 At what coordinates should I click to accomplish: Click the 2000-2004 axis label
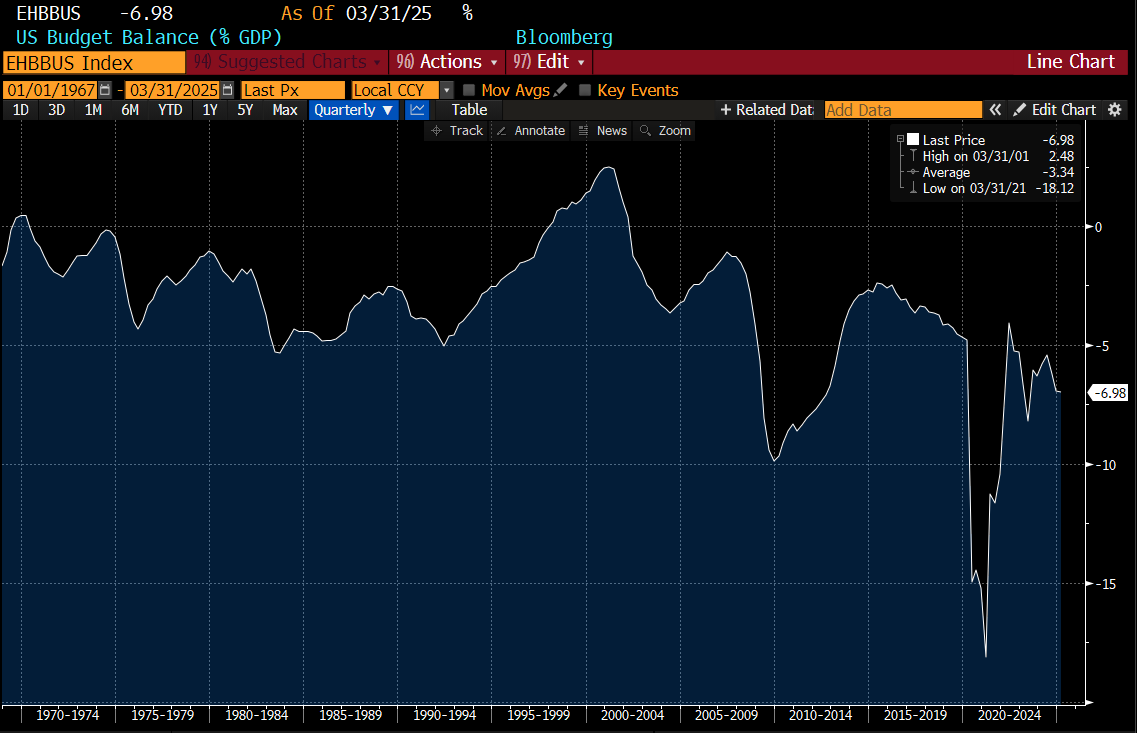[632, 715]
